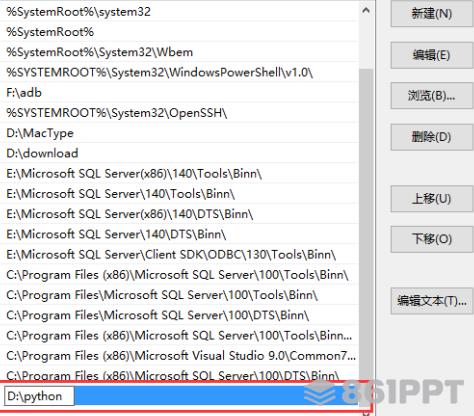The width and height of the screenshot is (474, 416).
Task: Select the %SystemRoot%\System32\Wbem entry
Action: [x=179, y=52]
